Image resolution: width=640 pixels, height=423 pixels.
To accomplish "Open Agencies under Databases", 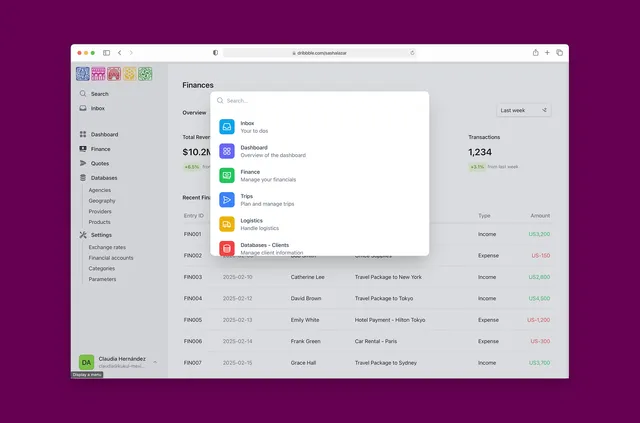I will [100, 190].
